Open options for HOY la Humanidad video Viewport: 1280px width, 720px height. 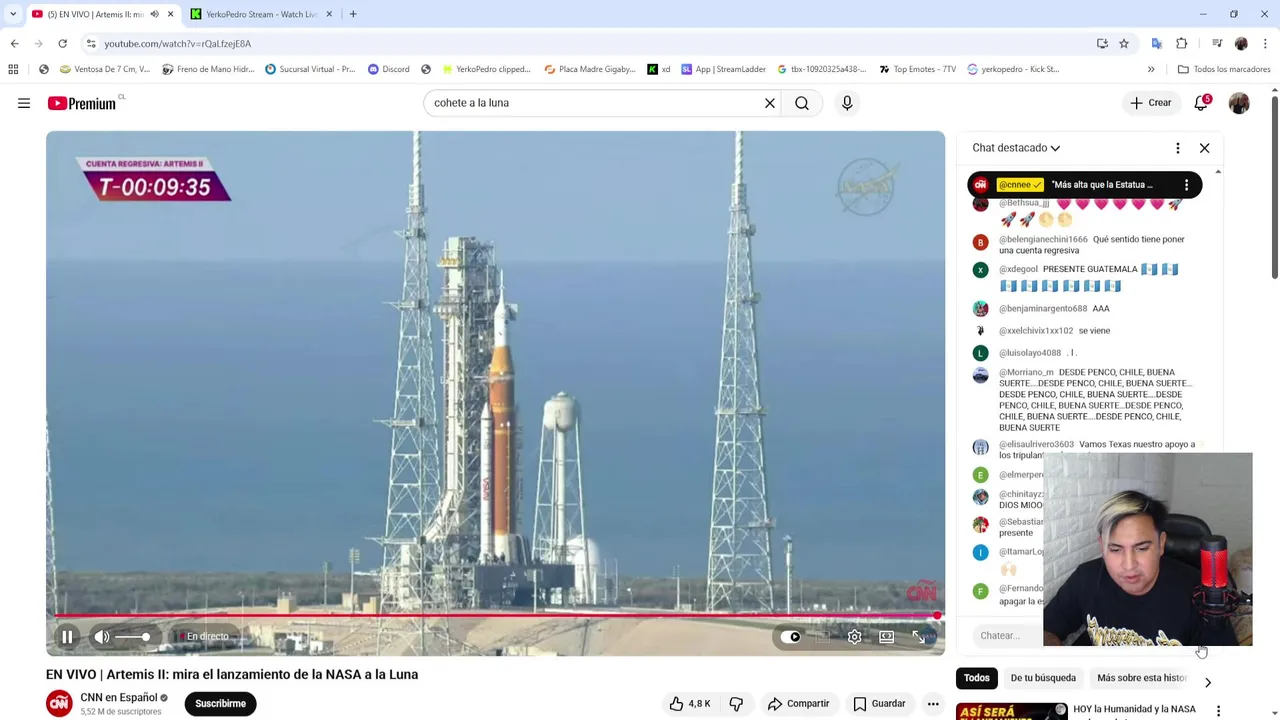(x=1218, y=711)
